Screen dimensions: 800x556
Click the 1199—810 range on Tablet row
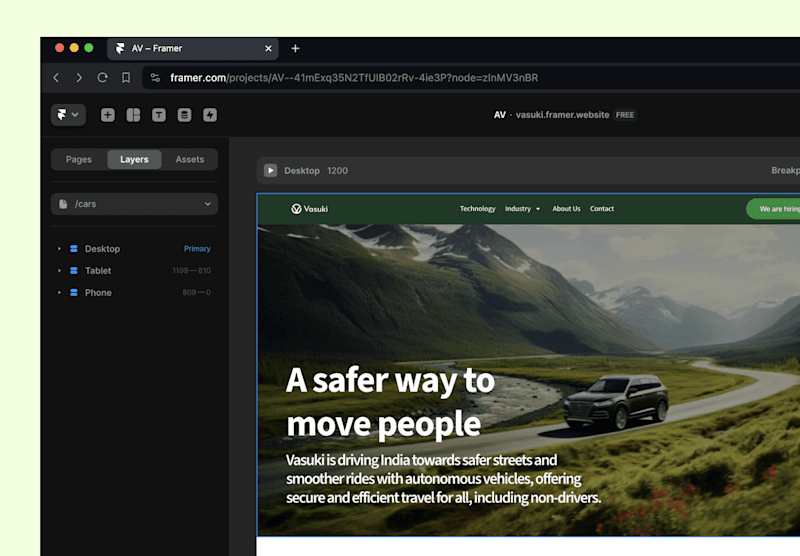(191, 271)
